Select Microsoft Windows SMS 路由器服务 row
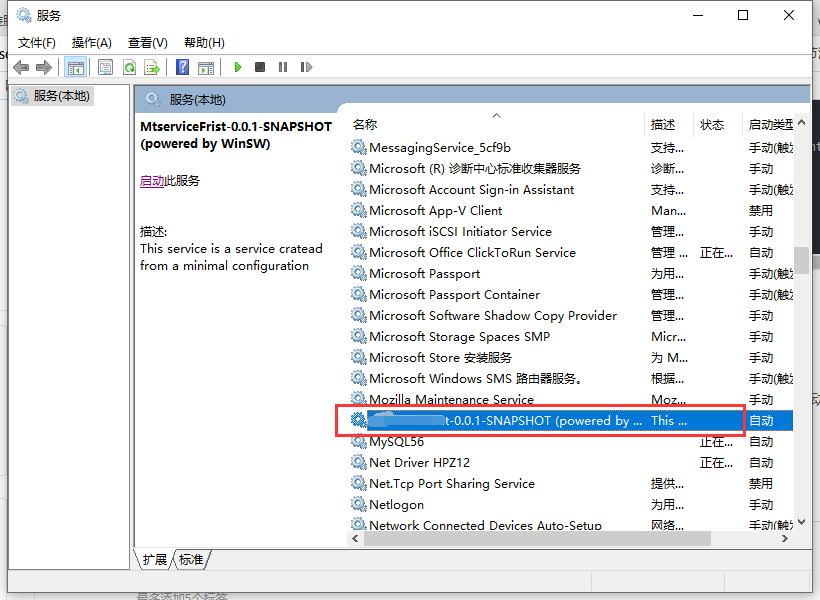Screen dimensions: 820x600 (x=571, y=378)
